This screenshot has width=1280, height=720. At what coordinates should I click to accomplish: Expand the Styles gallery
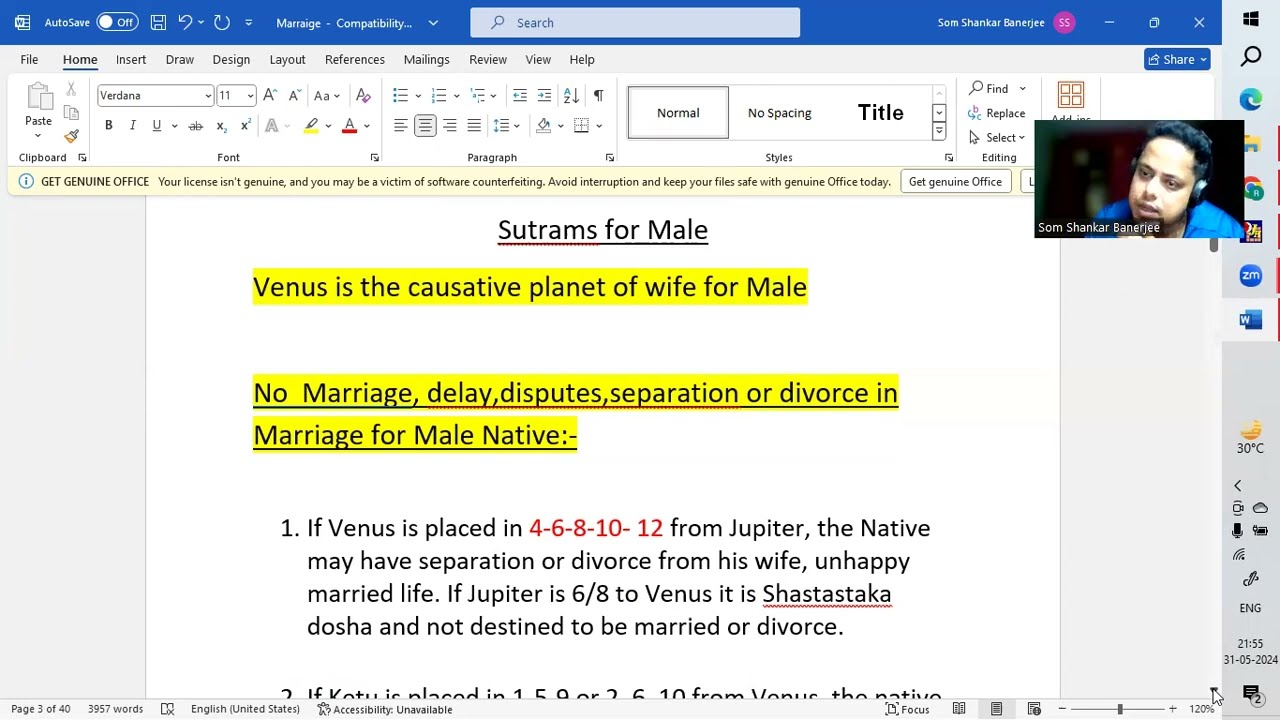pos(939,131)
